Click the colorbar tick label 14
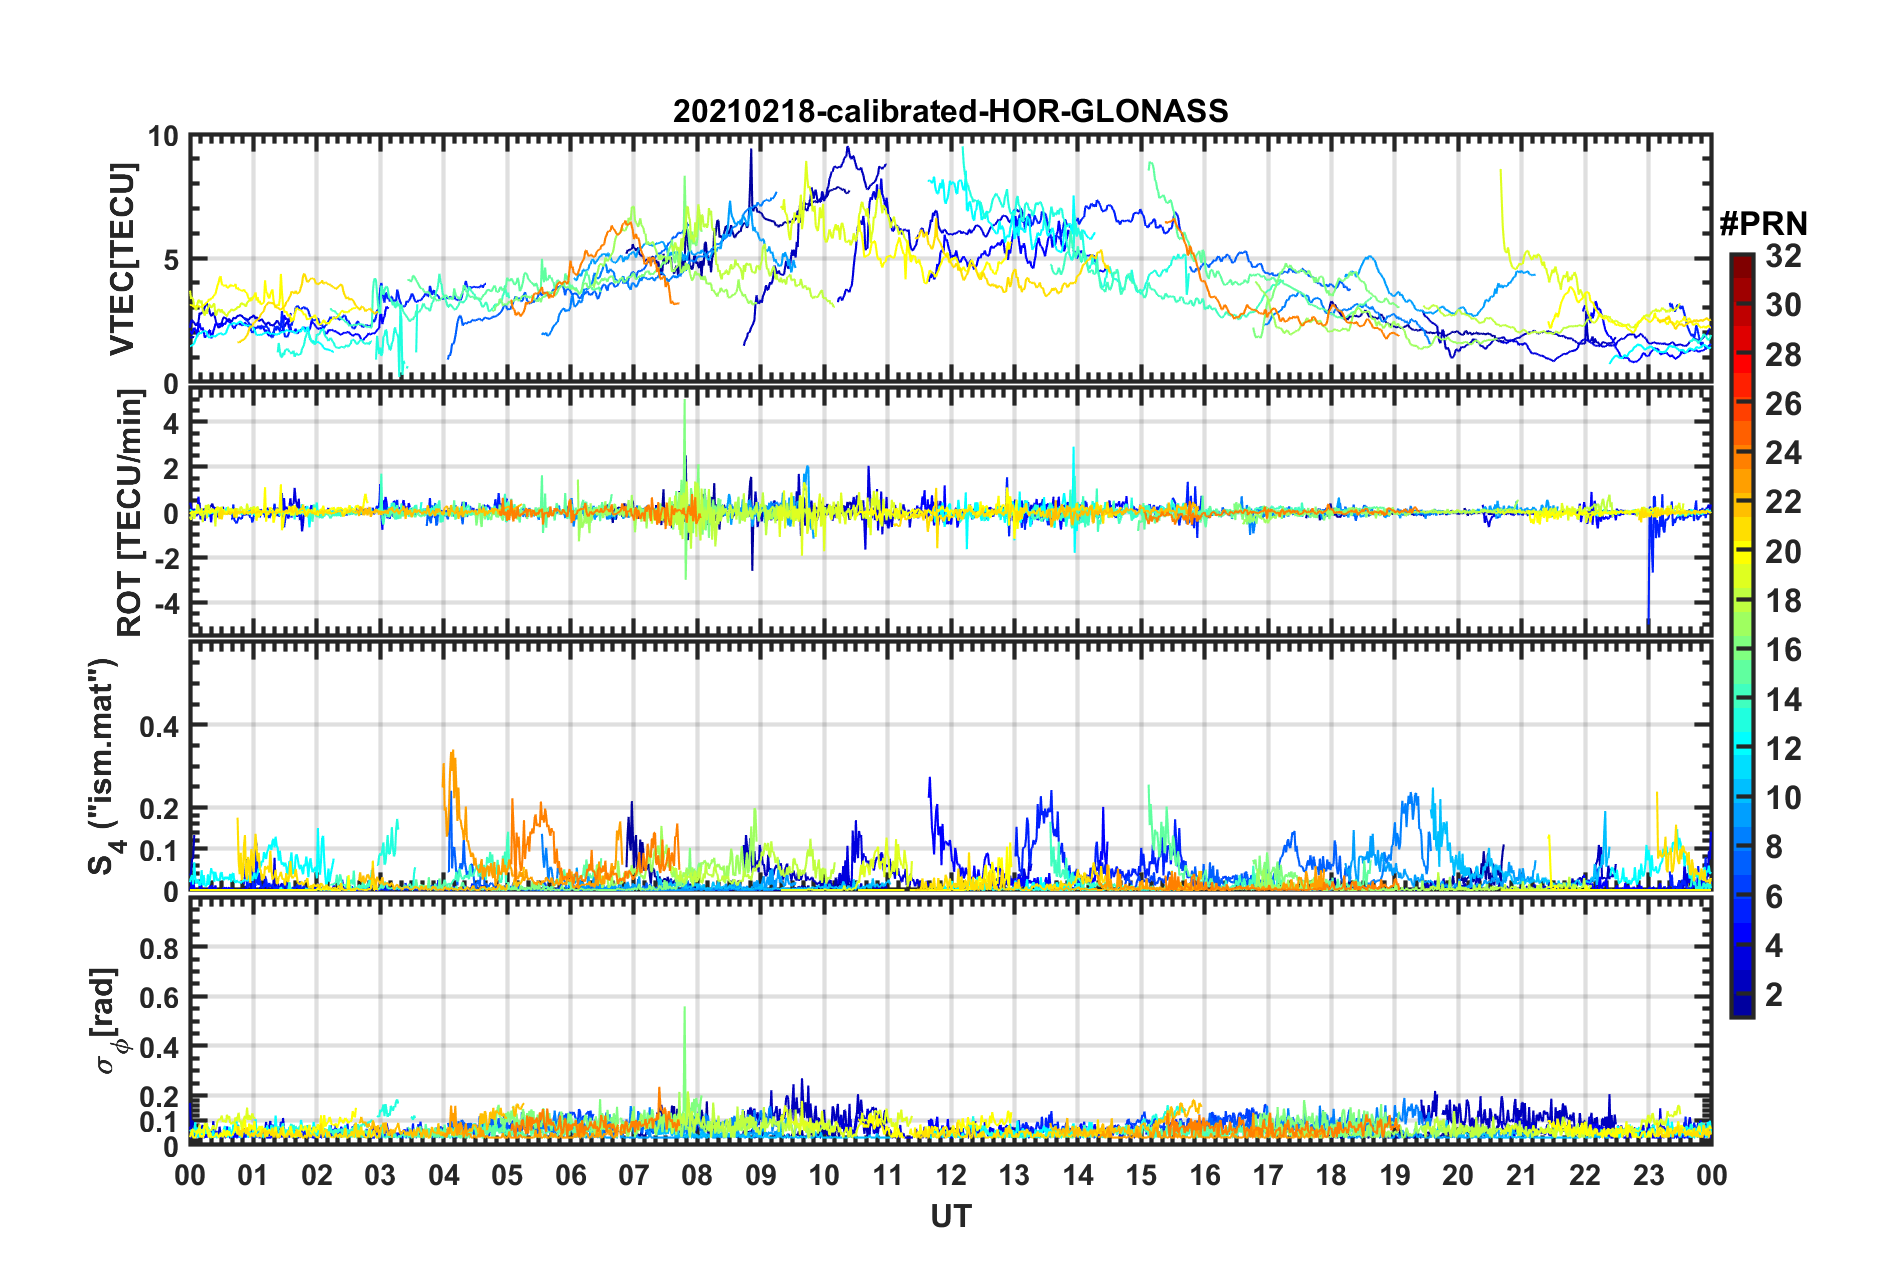This screenshot has width=1902, height=1272. [1783, 700]
